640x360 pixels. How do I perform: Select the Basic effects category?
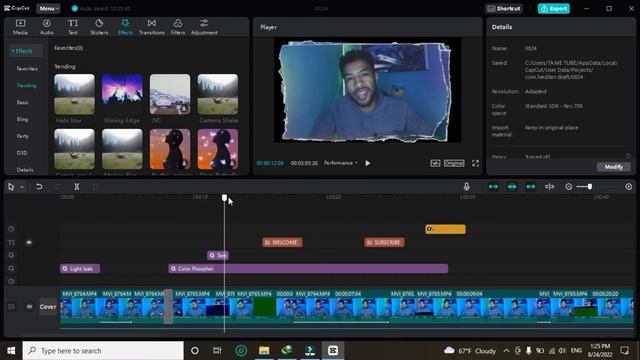[22, 102]
